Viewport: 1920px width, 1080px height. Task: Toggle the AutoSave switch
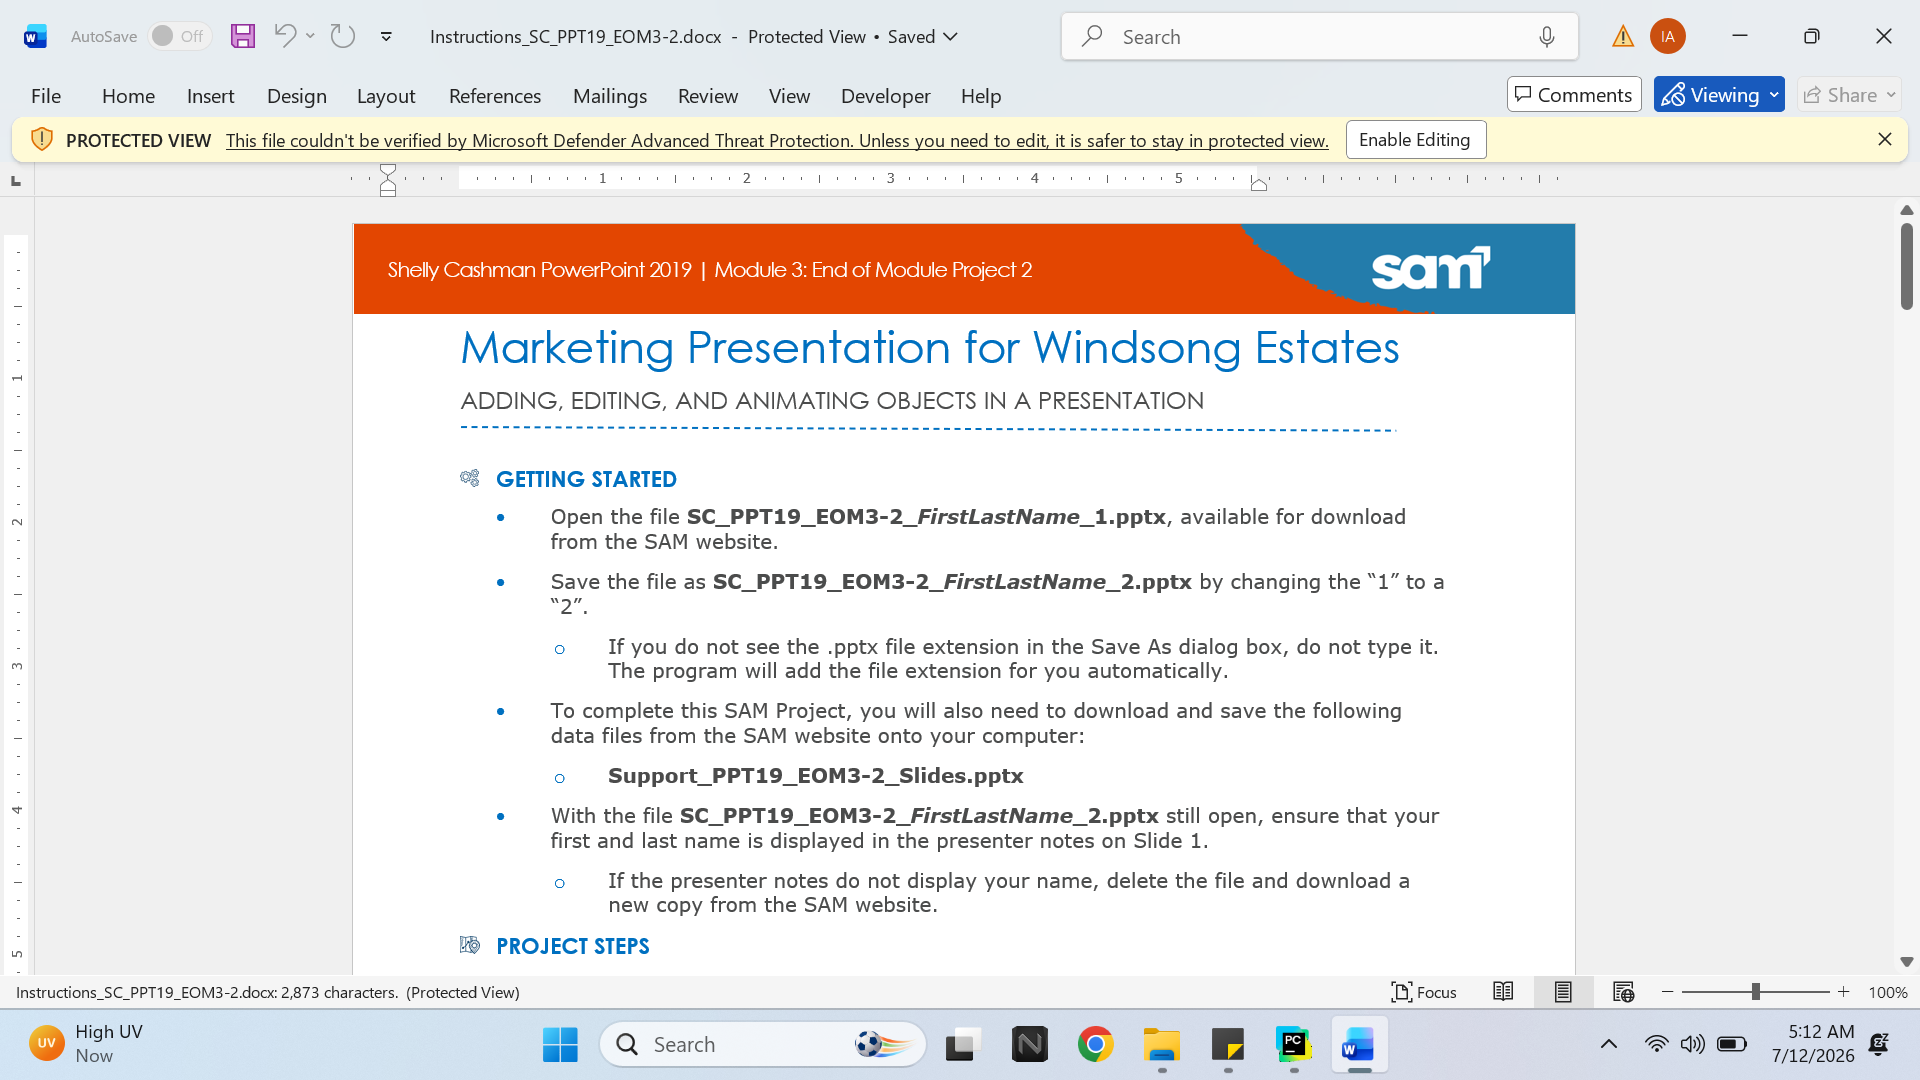click(180, 36)
